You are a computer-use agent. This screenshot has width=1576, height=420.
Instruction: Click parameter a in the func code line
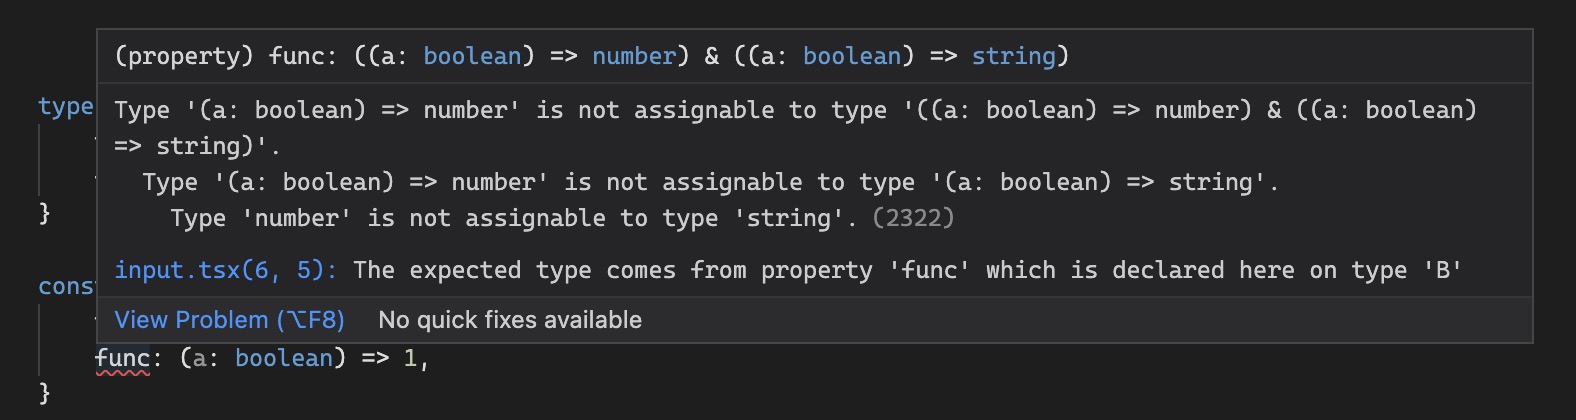(x=200, y=358)
